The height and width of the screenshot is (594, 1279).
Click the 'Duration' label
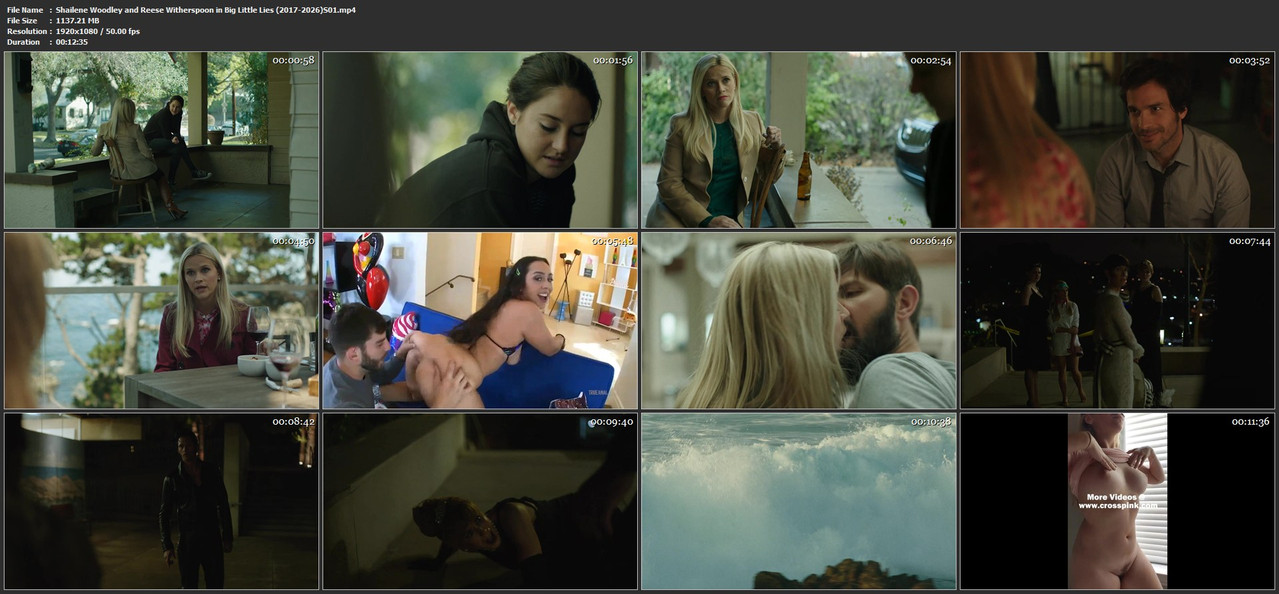pyautogui.click(x=24, y=42)
